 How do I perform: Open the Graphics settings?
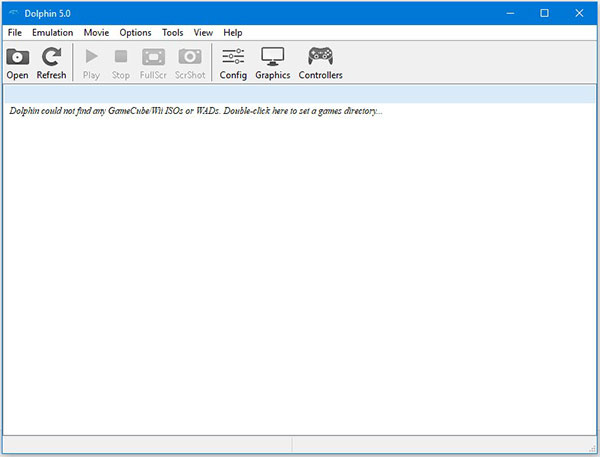click(272, 63)
